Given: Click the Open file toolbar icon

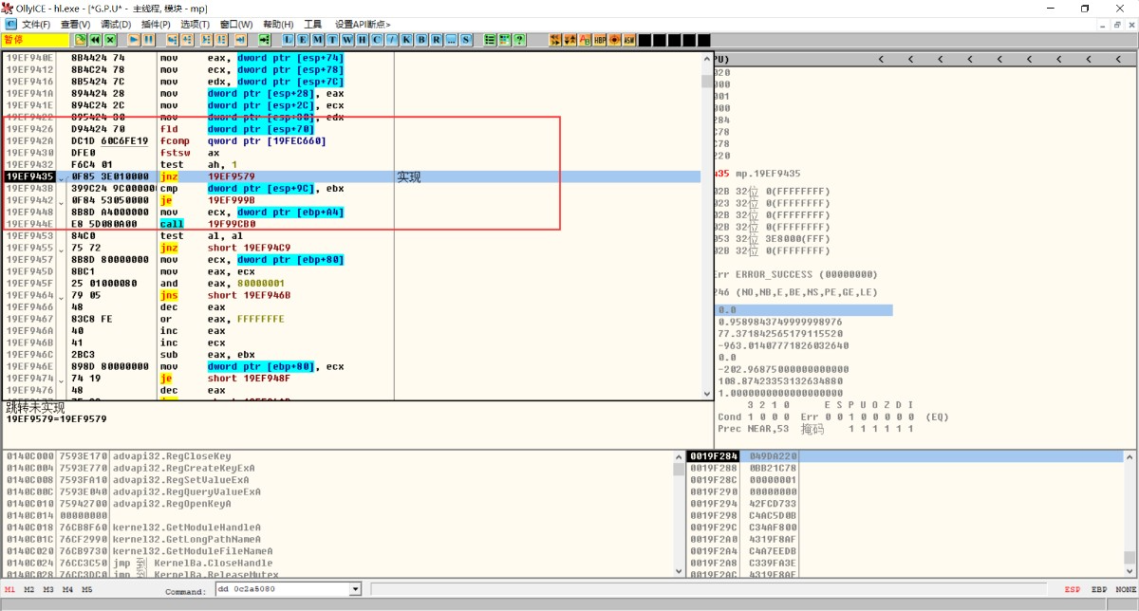Looking at the screenshot, I should (80, 40).
